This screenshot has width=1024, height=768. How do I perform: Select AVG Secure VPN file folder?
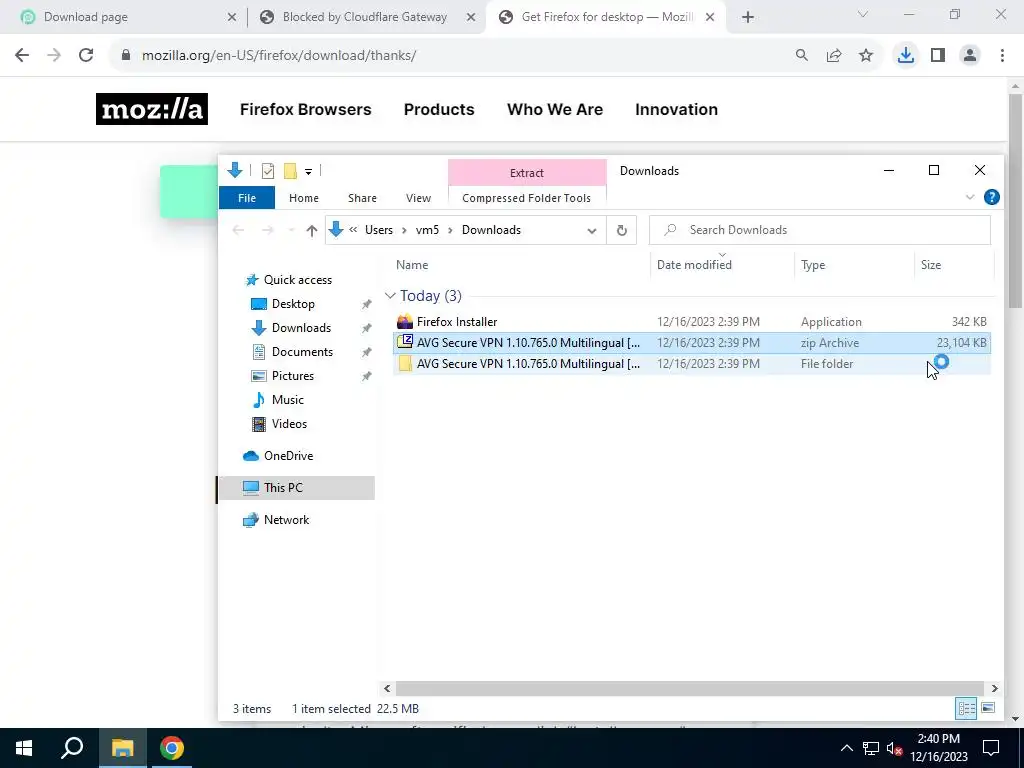[692, 364]
